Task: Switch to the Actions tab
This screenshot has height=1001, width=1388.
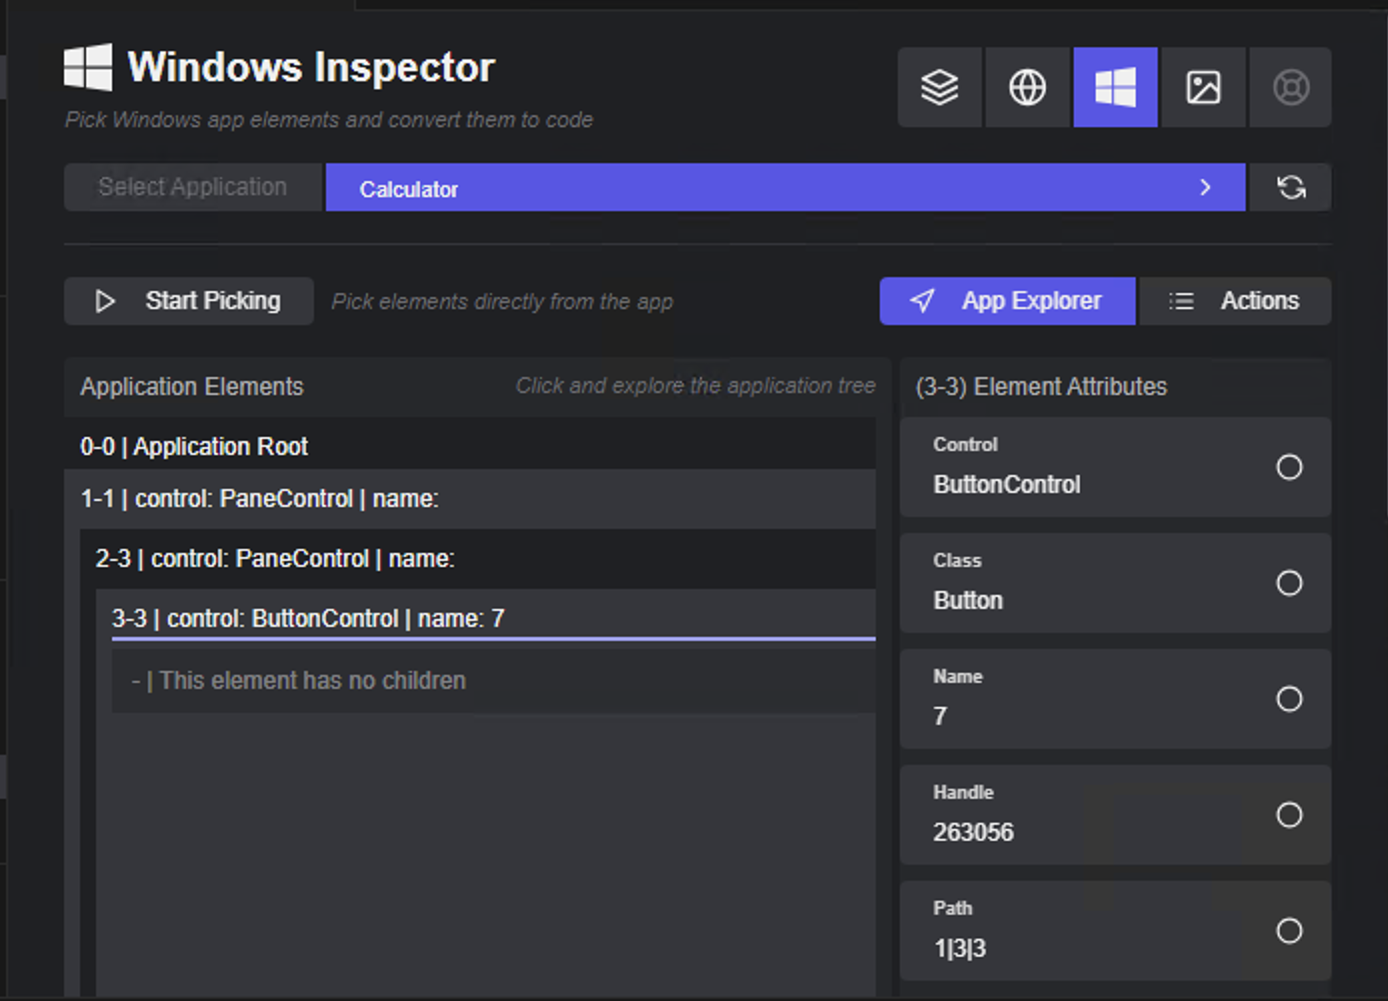Action: pyautogui.click(x=1236, y=301)
